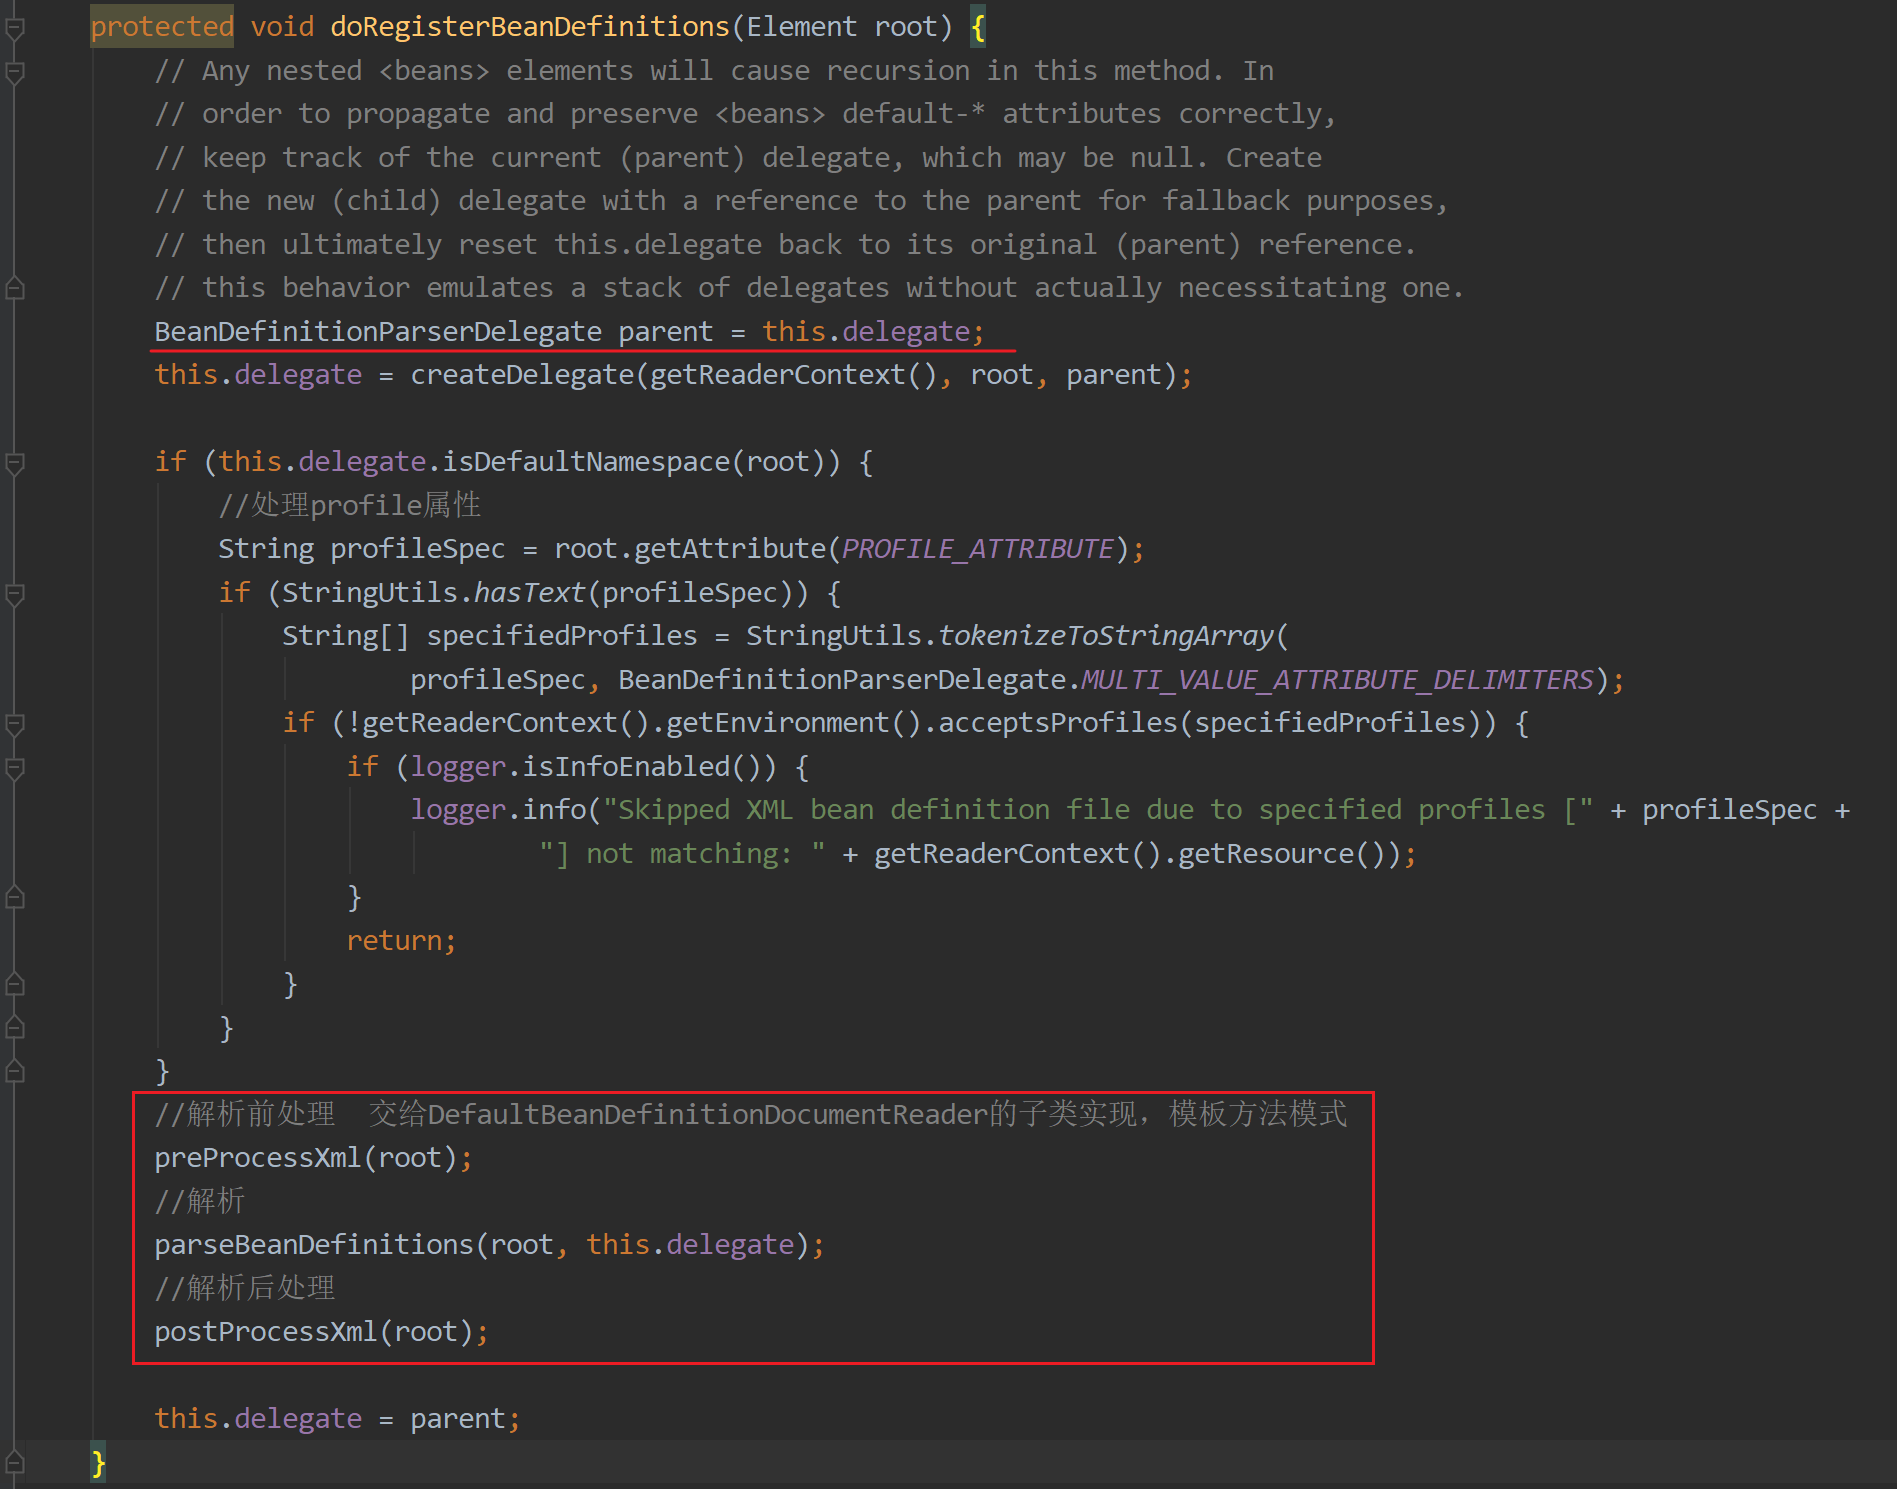Click the doRegisterBeanDefinitions method name

[x=530, y=27]
